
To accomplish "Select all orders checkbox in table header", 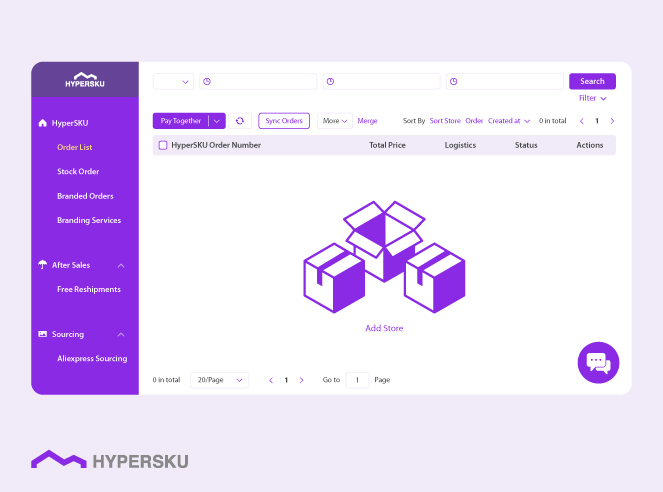I will 163,145.
